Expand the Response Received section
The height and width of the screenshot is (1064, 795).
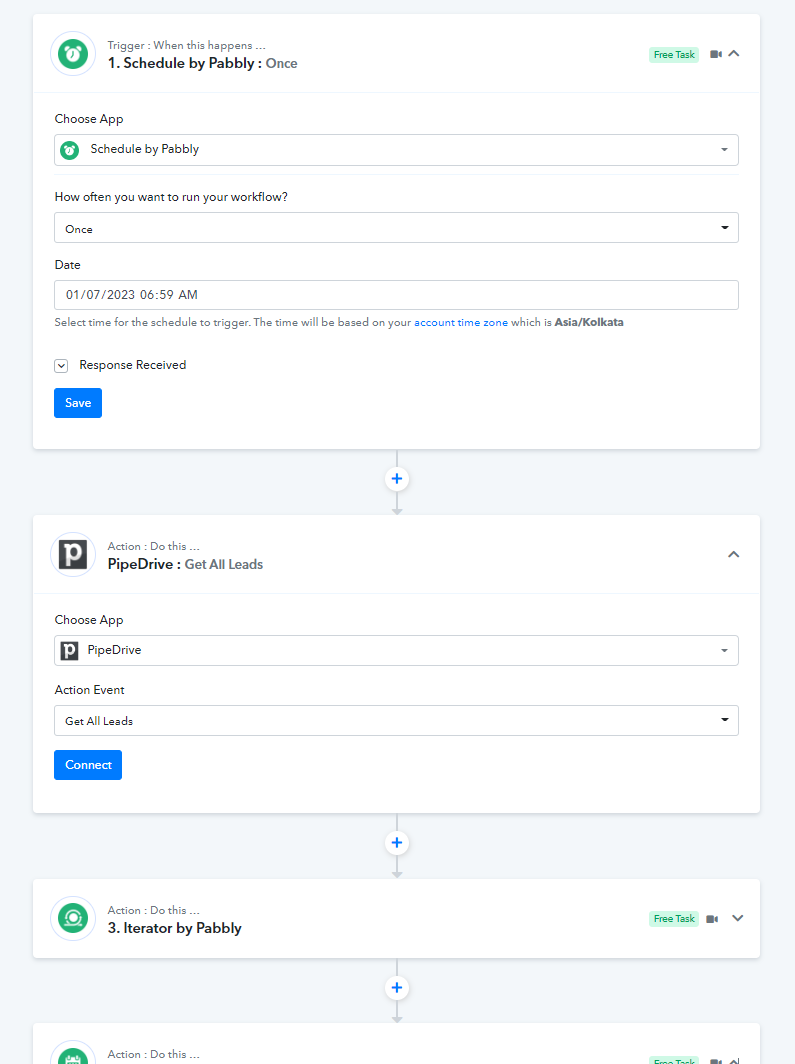(61, 366)
